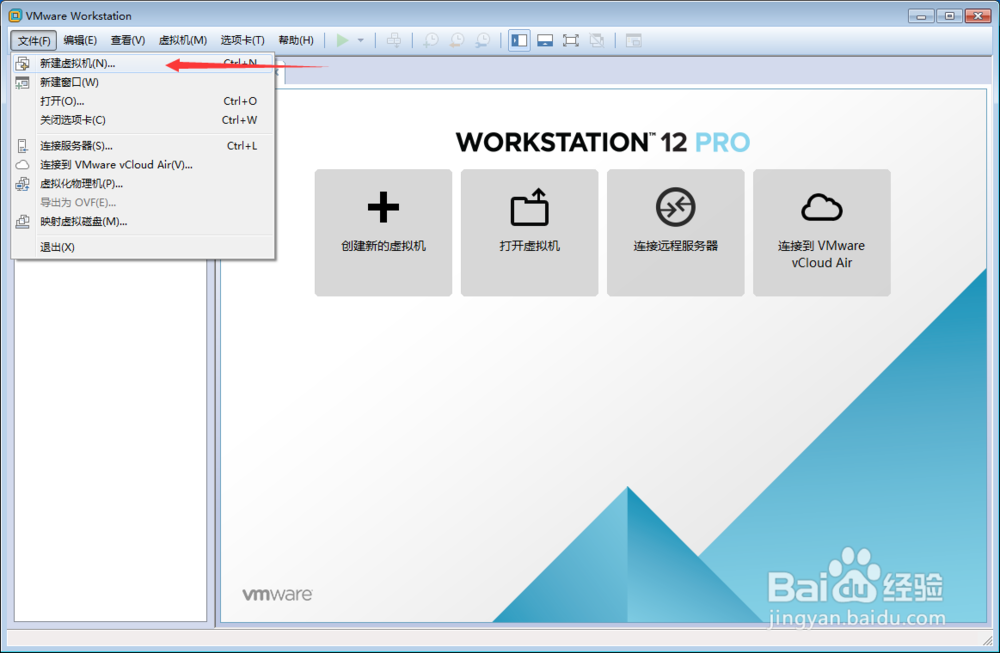Click the 打开虚拟机 tile
The image size is (1000, 653).
pyautogui.click(x=529, y=232)
